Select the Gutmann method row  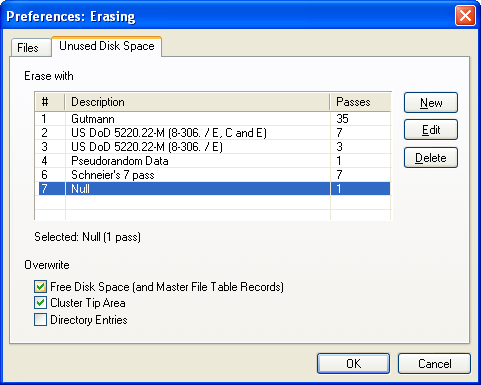(212, 119)
